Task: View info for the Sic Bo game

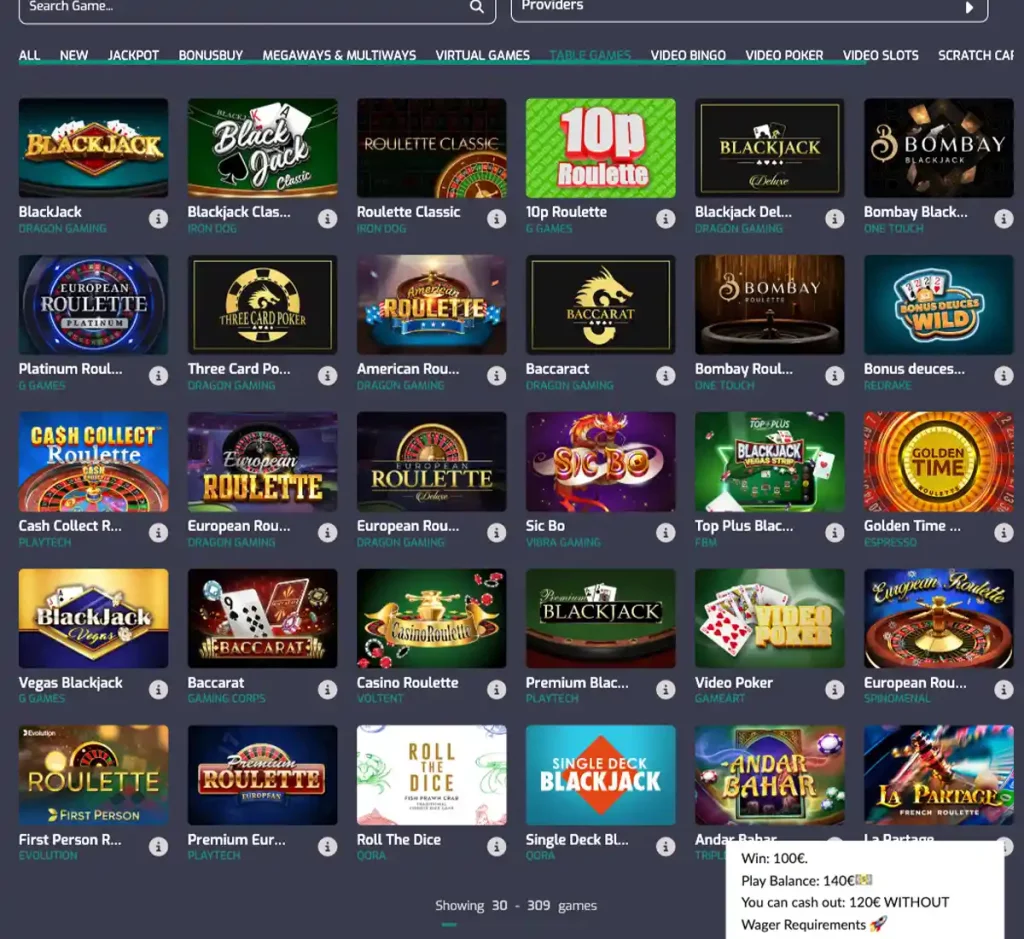Action: click(666, 532)
